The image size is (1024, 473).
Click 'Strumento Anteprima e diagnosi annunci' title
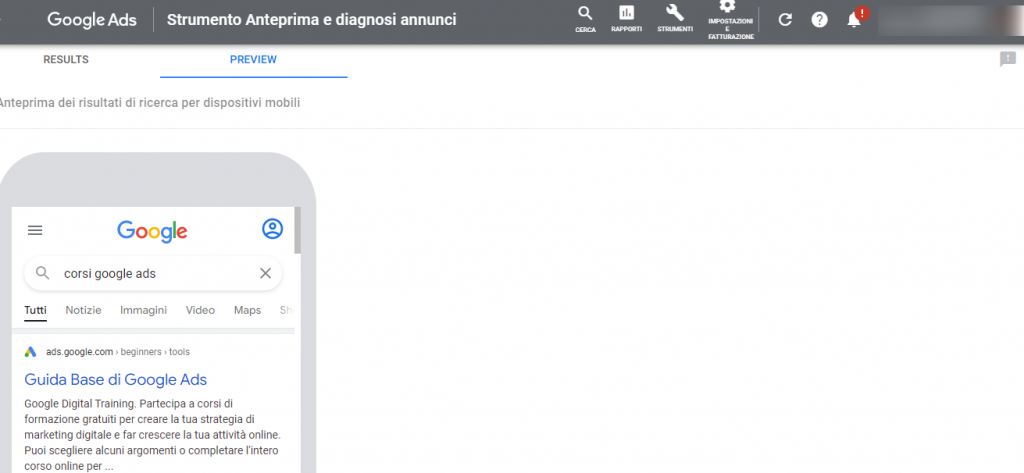pos(312,20)
